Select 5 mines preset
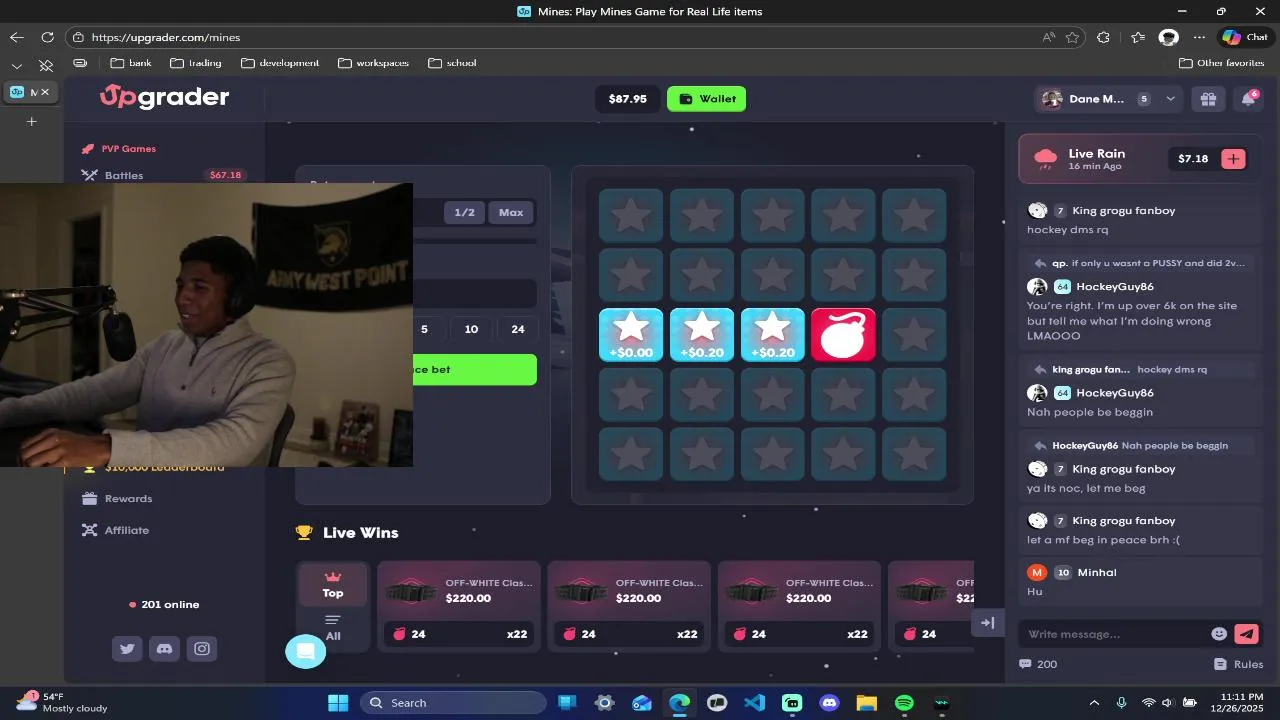Screen dimensions: 1280x720 point(424,329)
